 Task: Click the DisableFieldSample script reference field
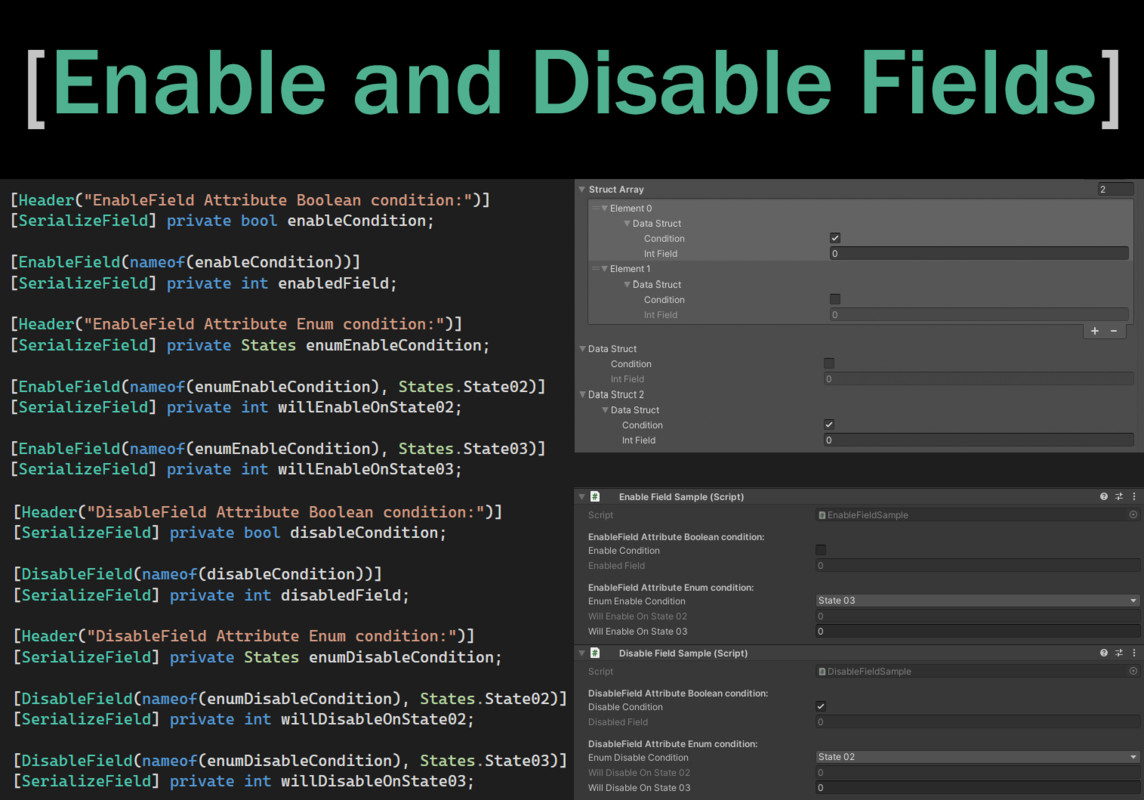click(x=977, y=671)
